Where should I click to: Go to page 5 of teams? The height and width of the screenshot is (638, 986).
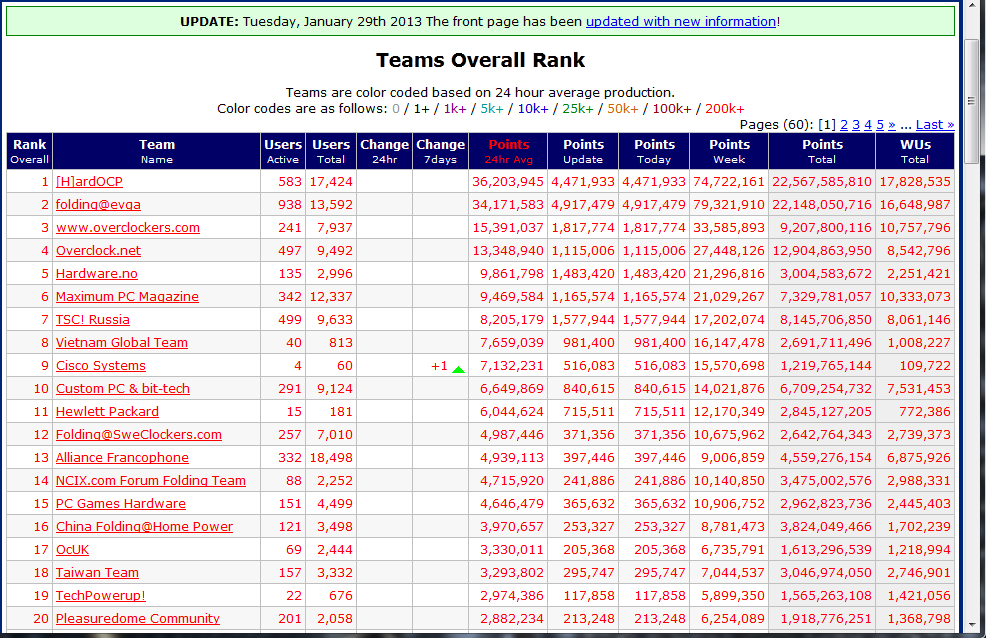(880, 124)
